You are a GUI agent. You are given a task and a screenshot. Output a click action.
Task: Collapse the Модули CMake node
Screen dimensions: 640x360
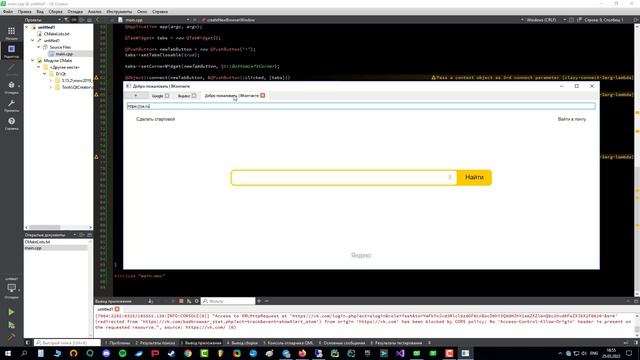33,60
